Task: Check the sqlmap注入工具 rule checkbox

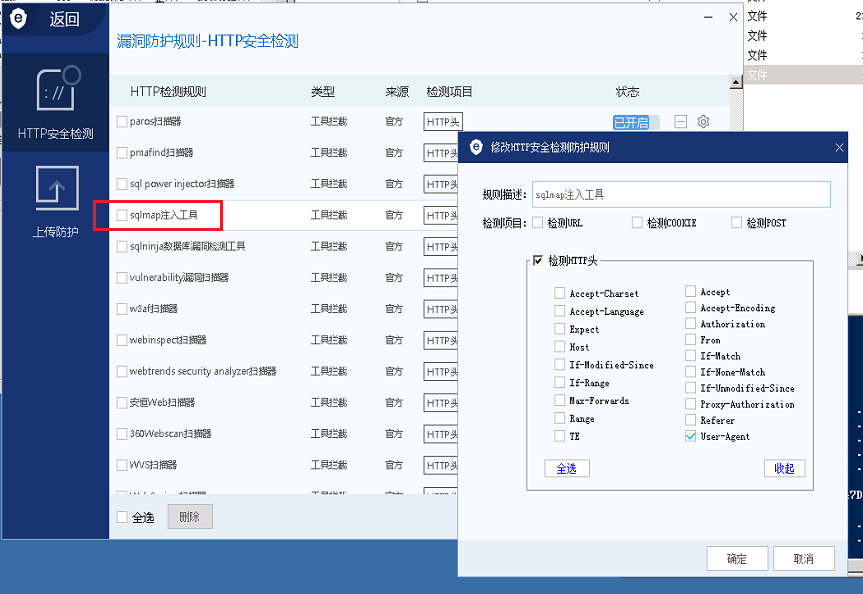Action: point(122,215)
